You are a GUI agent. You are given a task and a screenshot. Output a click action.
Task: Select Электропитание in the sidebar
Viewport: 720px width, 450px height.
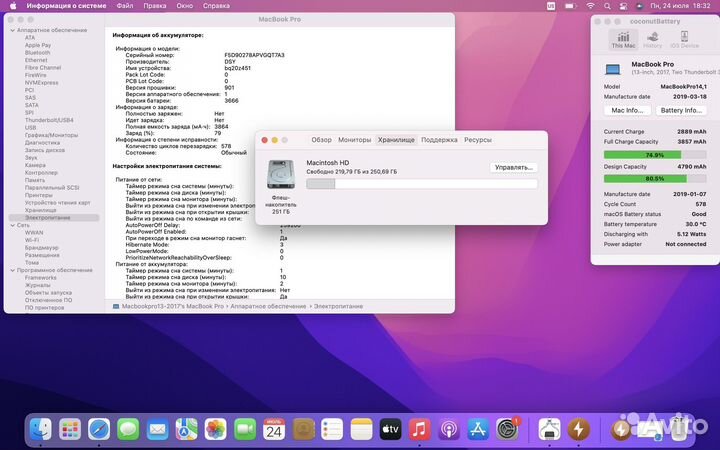pos(48,218)
